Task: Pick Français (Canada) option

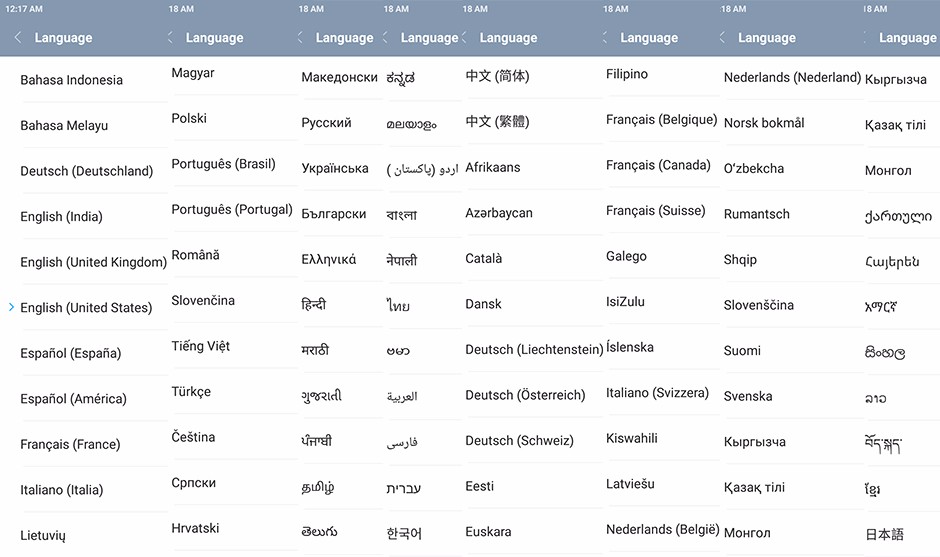Action: pos(658,165)
